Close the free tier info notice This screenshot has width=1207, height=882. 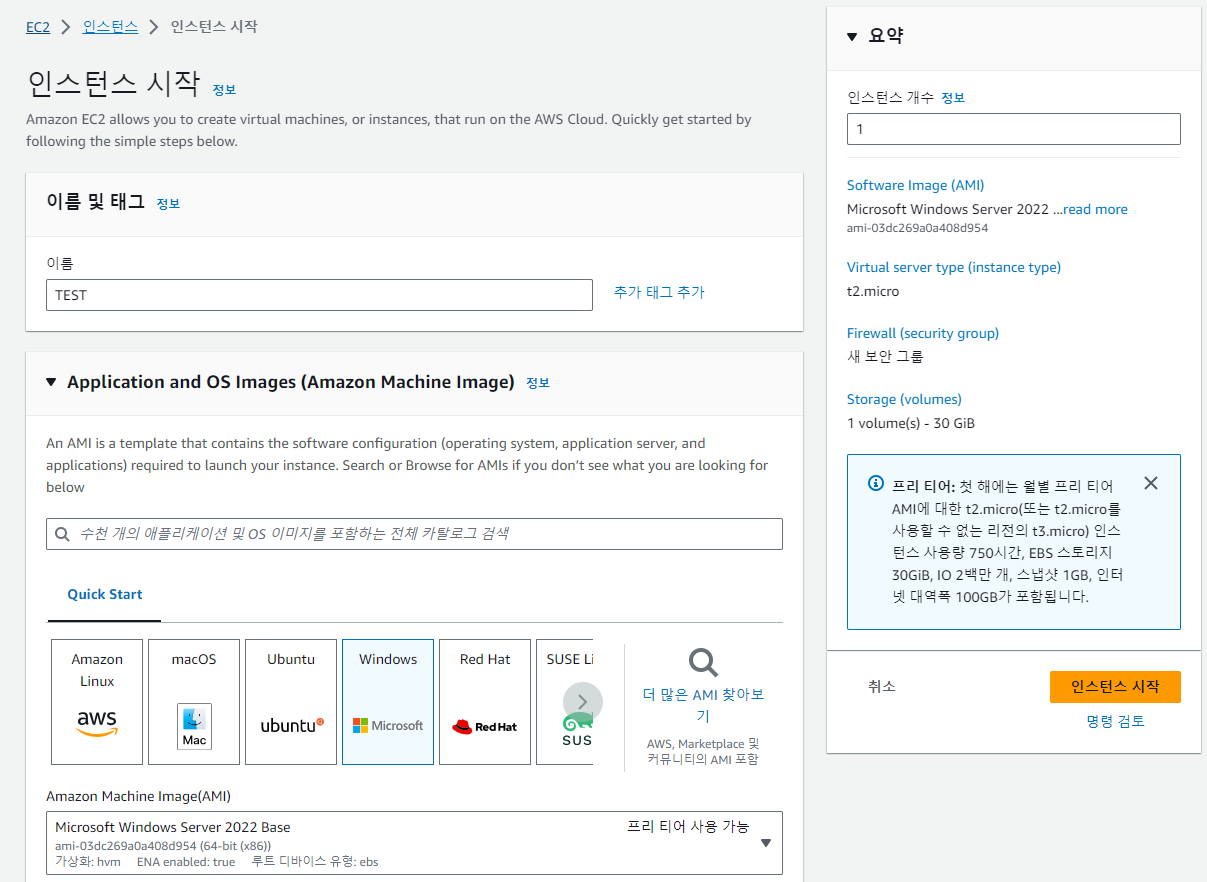1151,483
